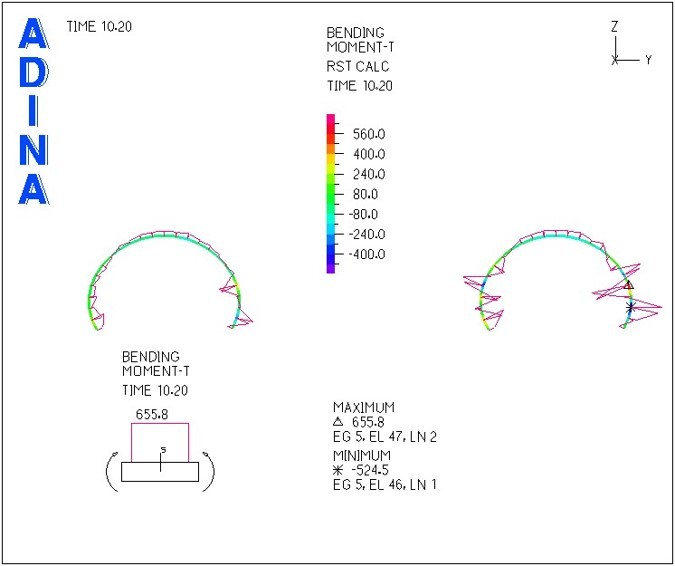Image resolution: width=675 pixels, height=566 pixels.
Task: Click the star symbol beside -524.5 under MINIMUM
Action: (337, 470)
